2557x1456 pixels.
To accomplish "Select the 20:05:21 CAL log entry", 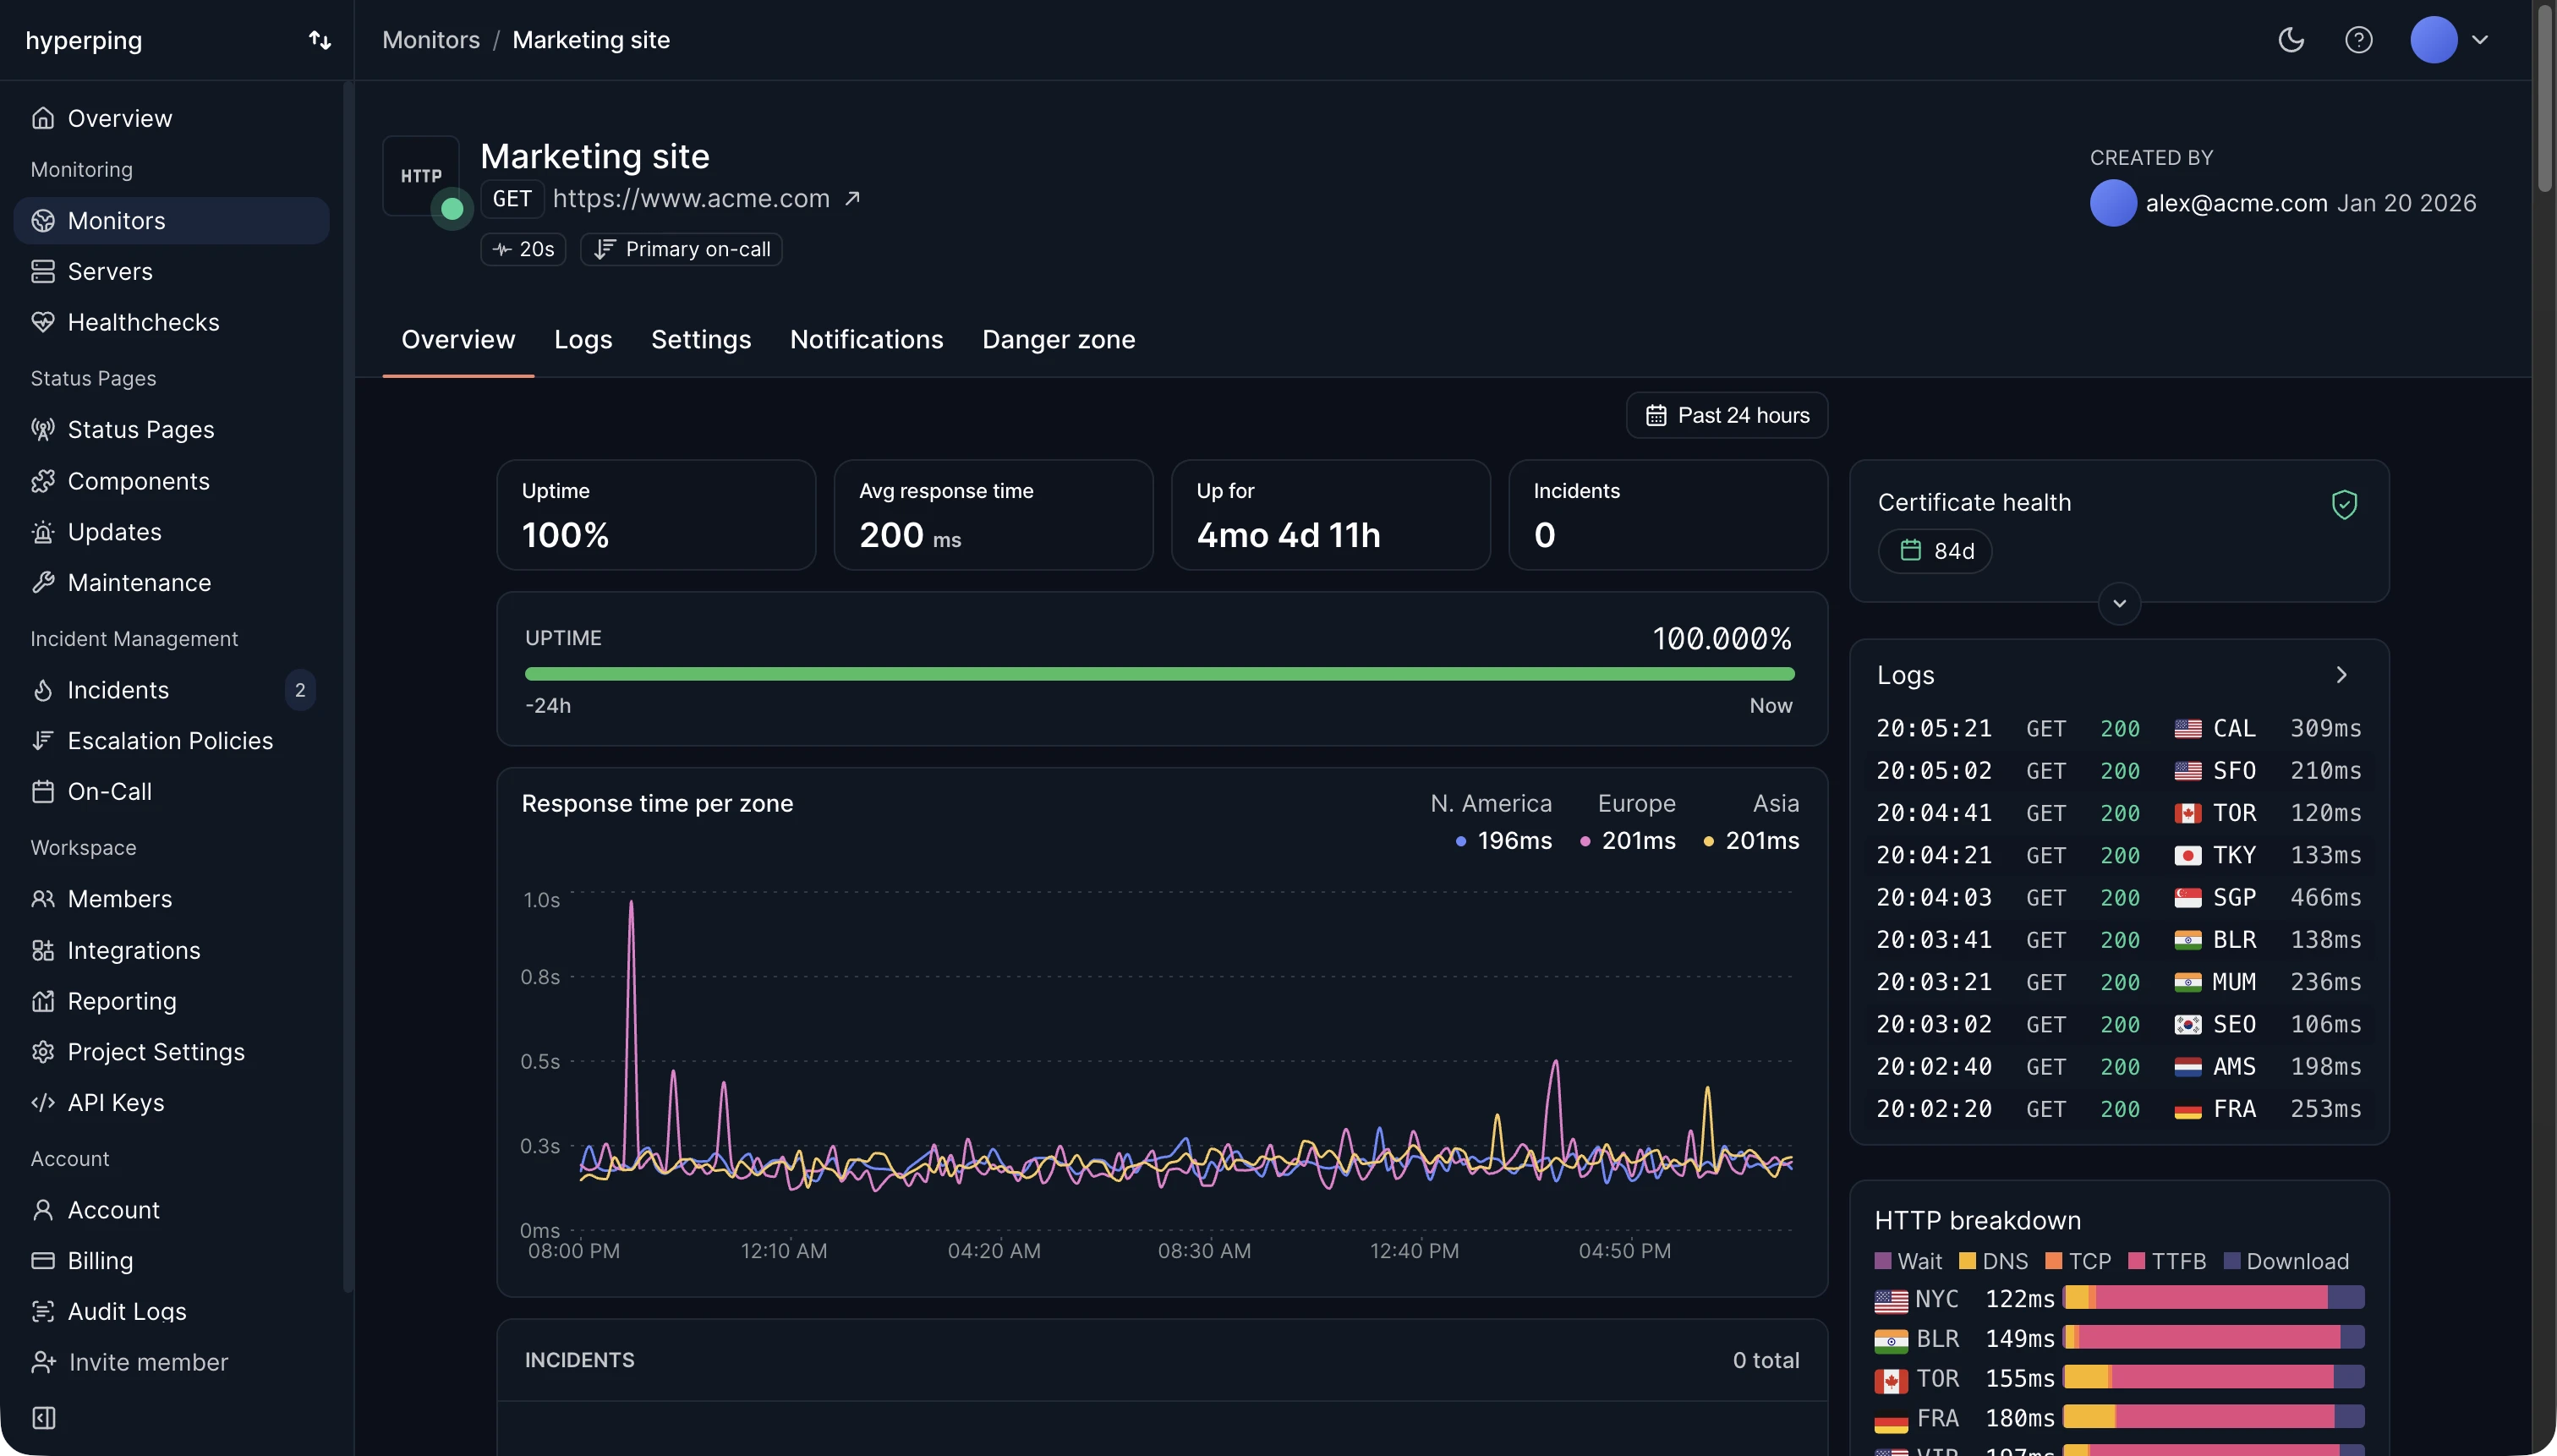I will tap(2119, 729).
